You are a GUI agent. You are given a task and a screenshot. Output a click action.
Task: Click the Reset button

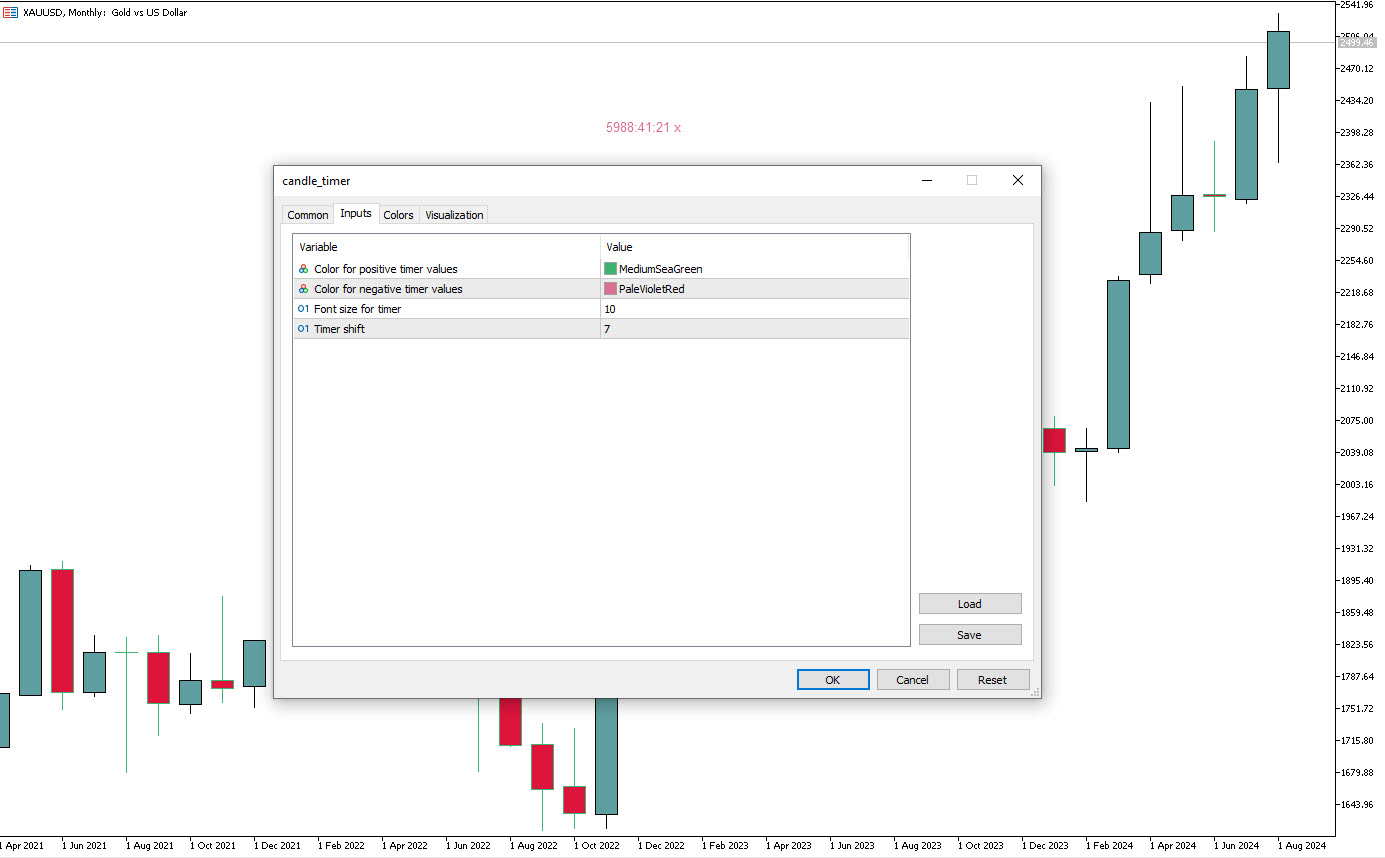point(992,680)
